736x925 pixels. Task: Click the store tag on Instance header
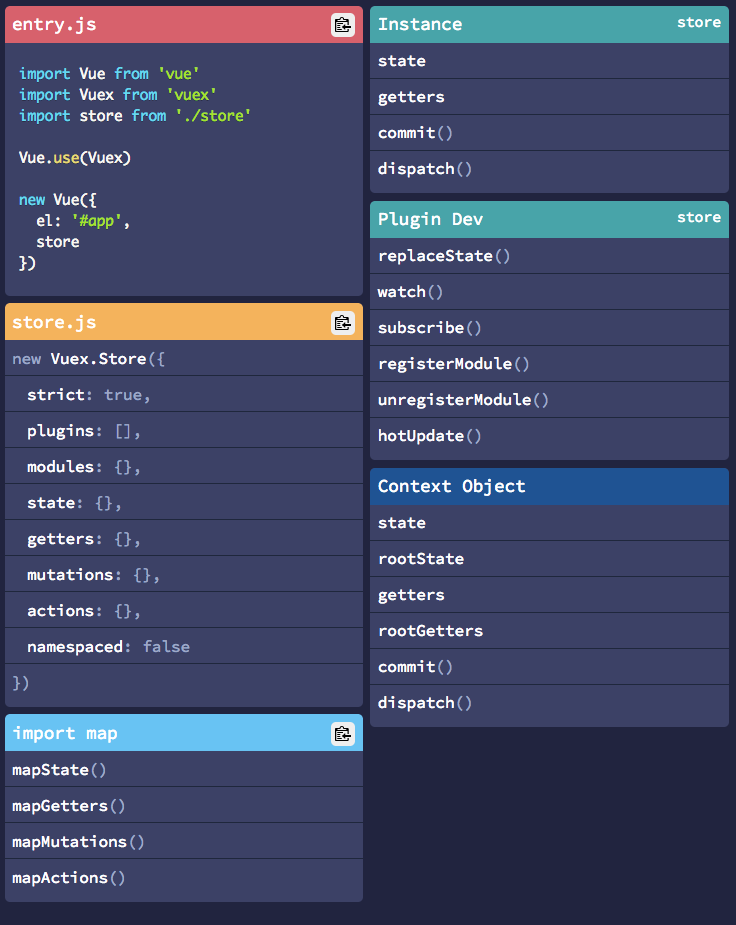[699, 22]
